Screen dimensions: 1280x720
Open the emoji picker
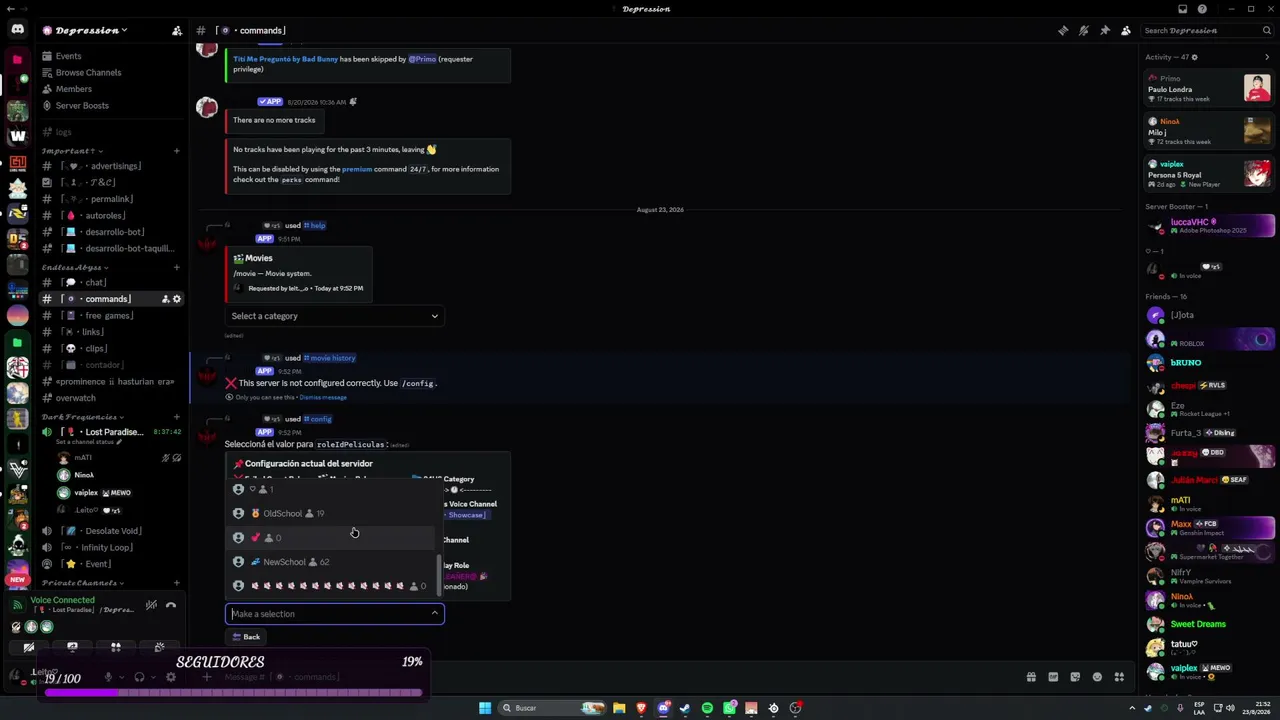(x=1097, y=677)
